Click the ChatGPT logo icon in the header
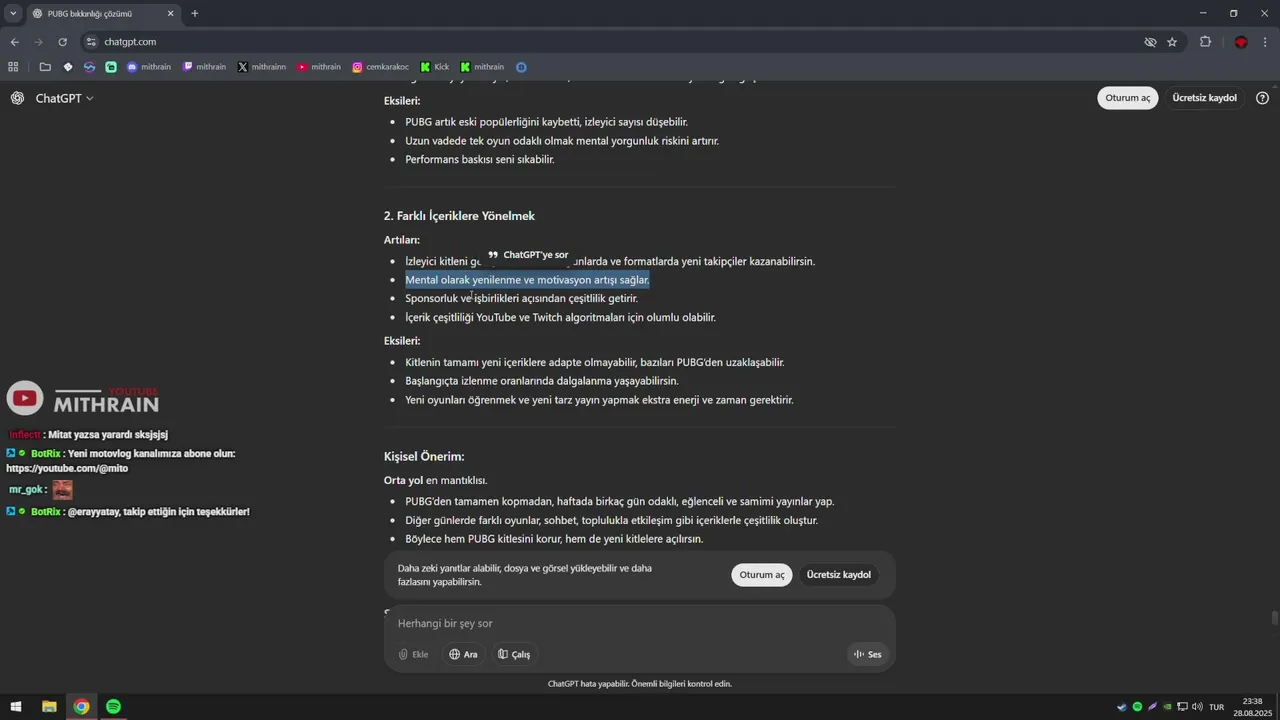Image resolution: width=1280 pixels, height=720 pixels. [17, 98]
